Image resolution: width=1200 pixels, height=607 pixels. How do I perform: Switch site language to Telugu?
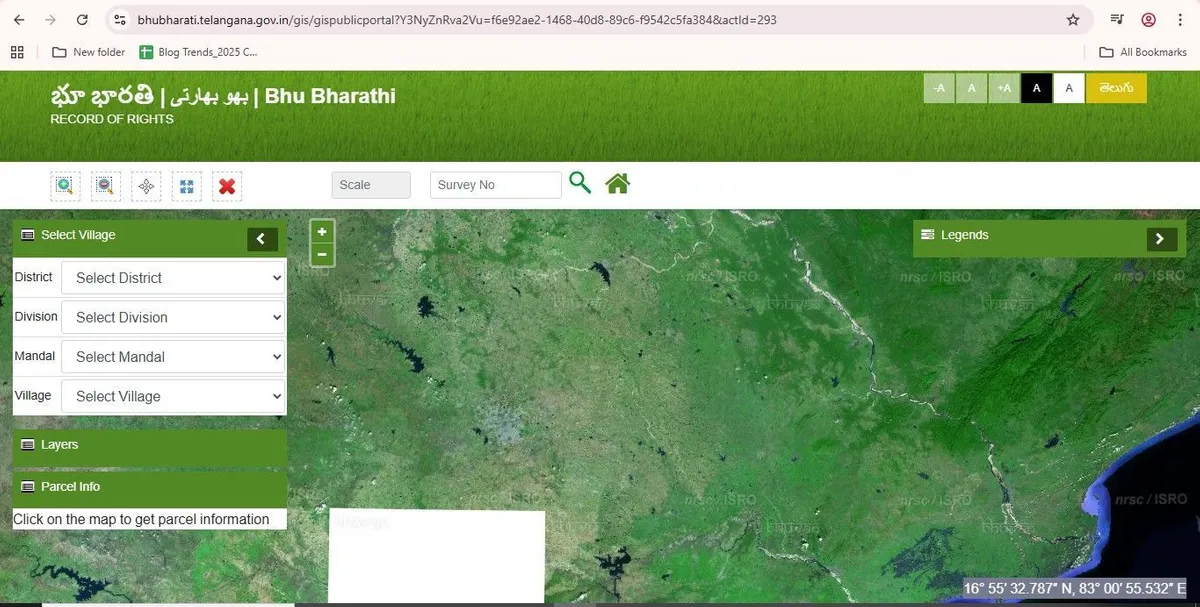coord(1117,88)
